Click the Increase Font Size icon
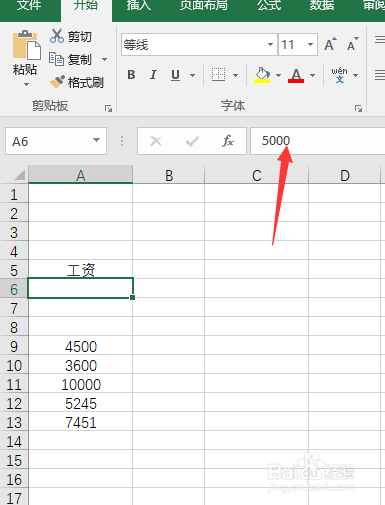 (x=330, y=44)
